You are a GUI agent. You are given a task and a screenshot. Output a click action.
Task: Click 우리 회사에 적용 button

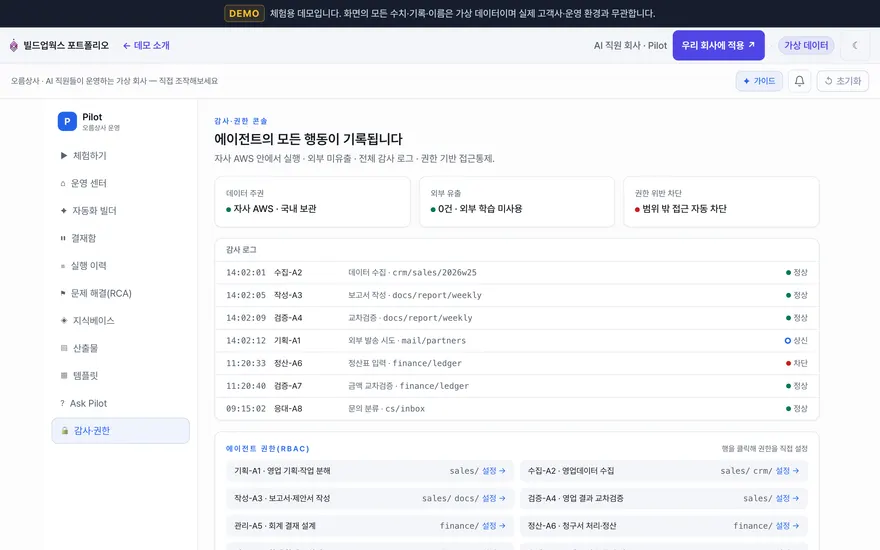718,45
